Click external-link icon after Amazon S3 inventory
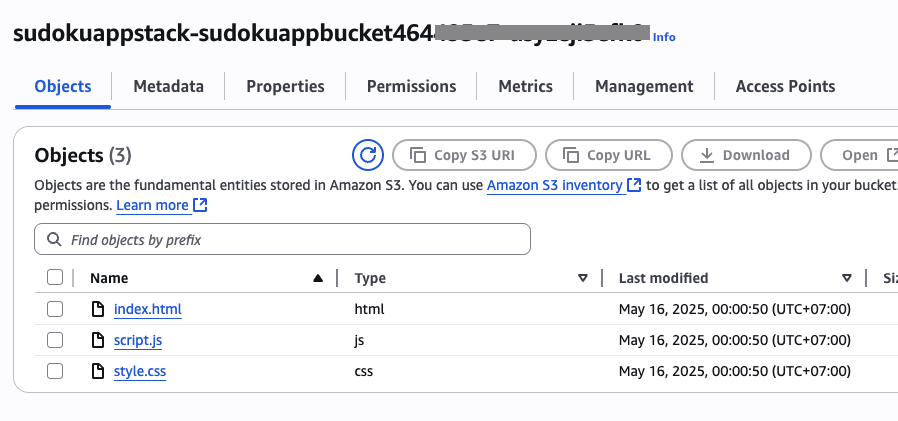 click(x=634, y=186)
